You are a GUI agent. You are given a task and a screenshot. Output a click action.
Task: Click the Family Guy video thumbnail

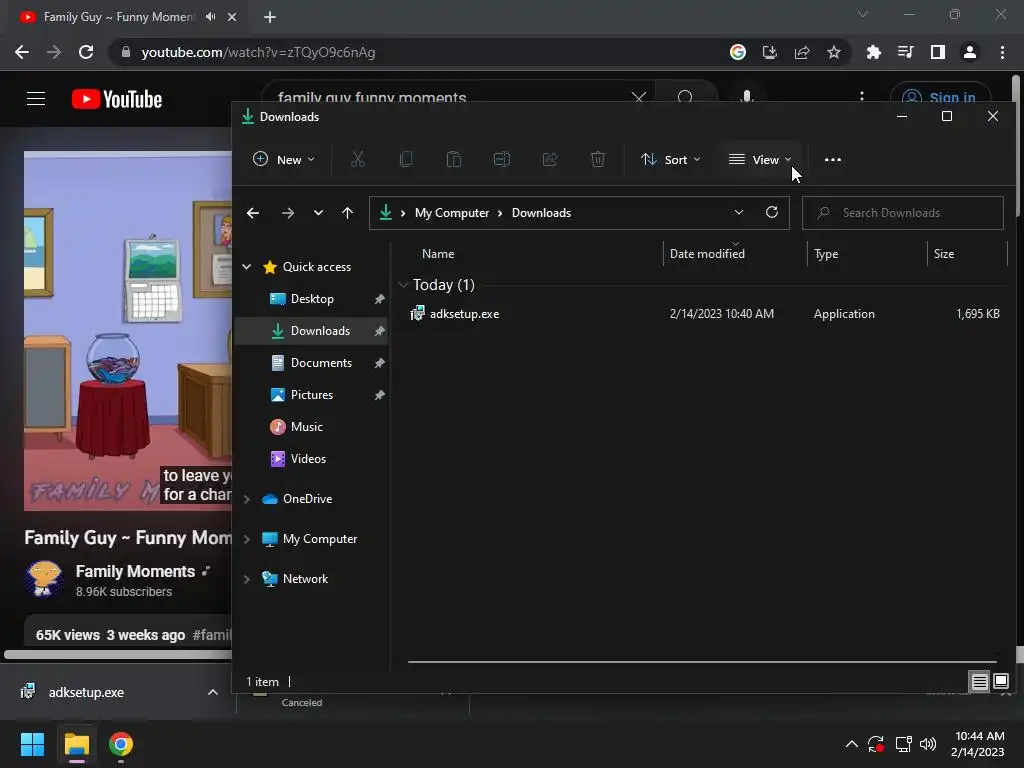pyautogui.click(x=128, y=331)
